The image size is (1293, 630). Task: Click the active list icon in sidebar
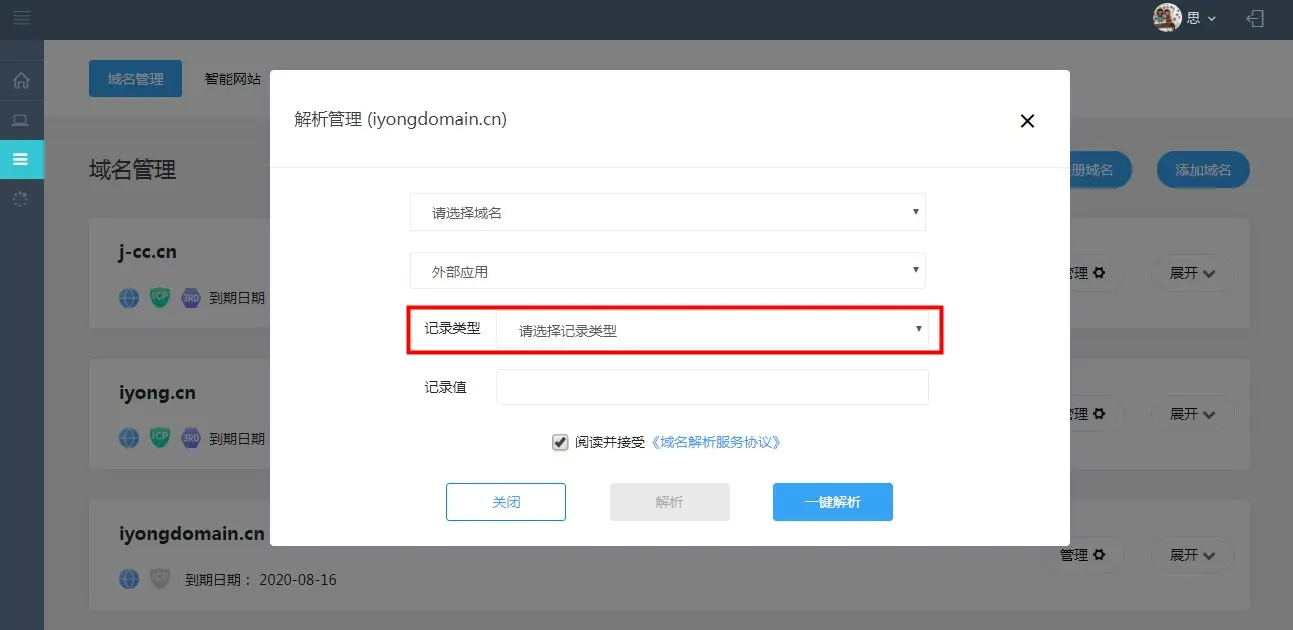[21, 158]
